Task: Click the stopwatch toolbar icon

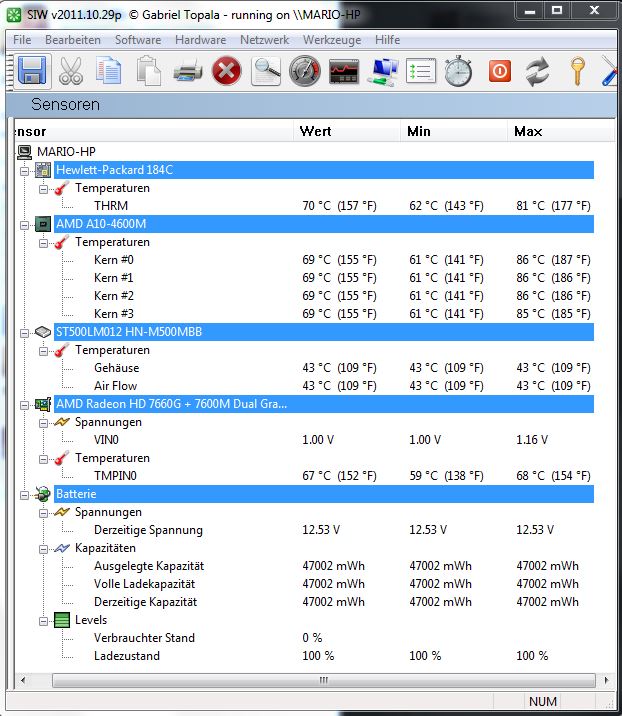Action: [459, 71]
